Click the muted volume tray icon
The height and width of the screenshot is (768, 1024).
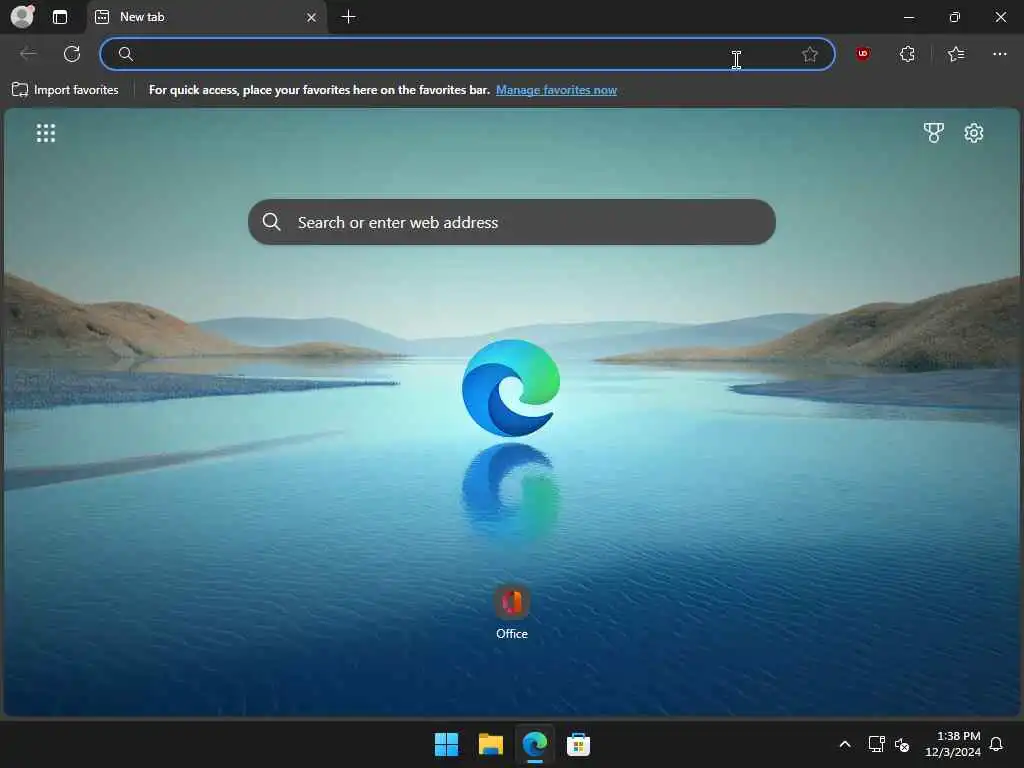tap(902, 744)
